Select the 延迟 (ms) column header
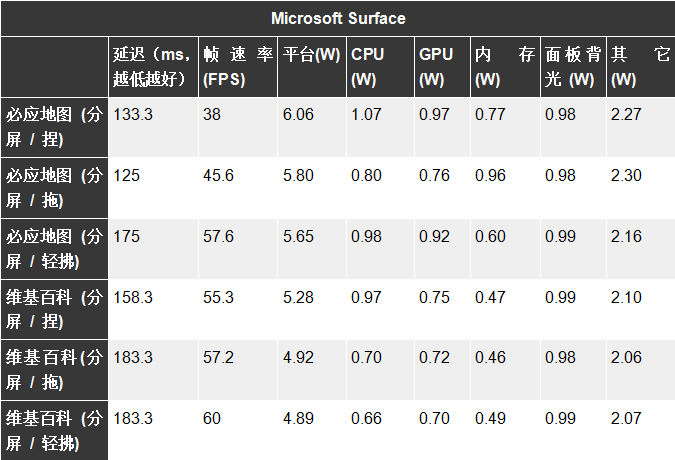This screenshot has height=460, width=675. click(153, 66)
